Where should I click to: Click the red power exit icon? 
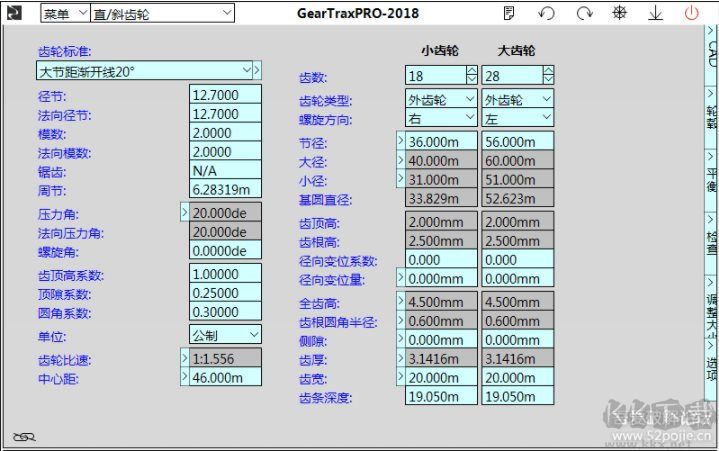tap(691, 13)
